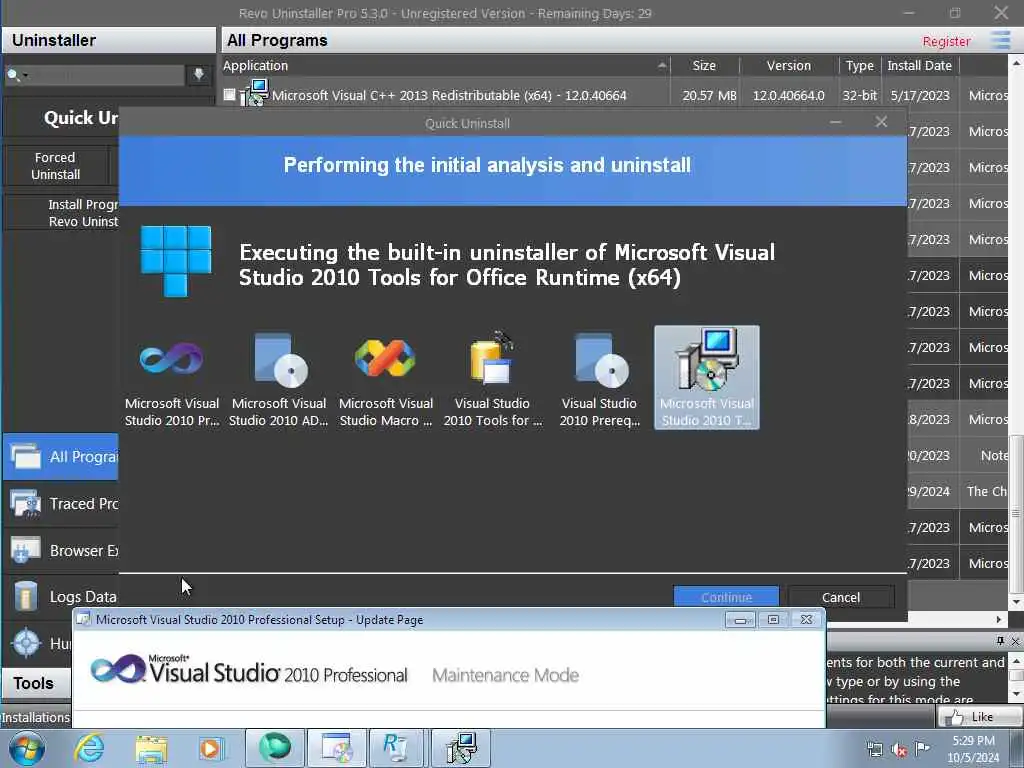
Task: Click the search magnifier dropdown icon
Action: (16, 75)
